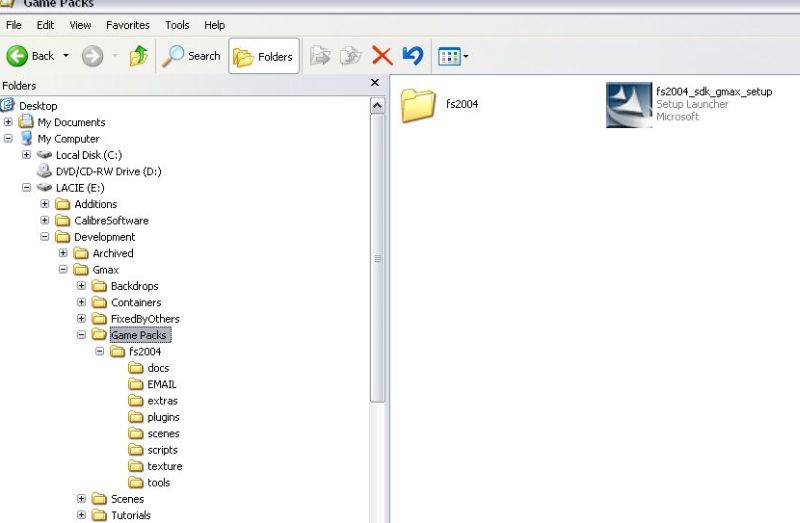Screen dimensions: 800x523
Task: Close the Folders side panel
Action: [375, 83]
